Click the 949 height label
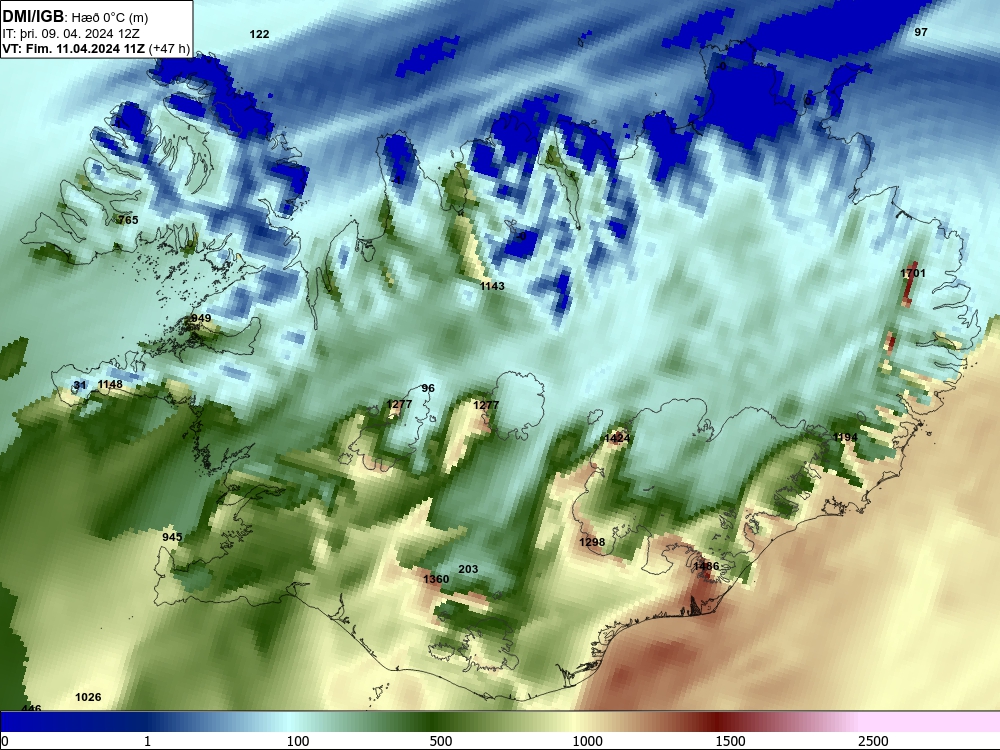This screenshot has width=1000, height=750. pyautogui.click(x=201, y=318)
